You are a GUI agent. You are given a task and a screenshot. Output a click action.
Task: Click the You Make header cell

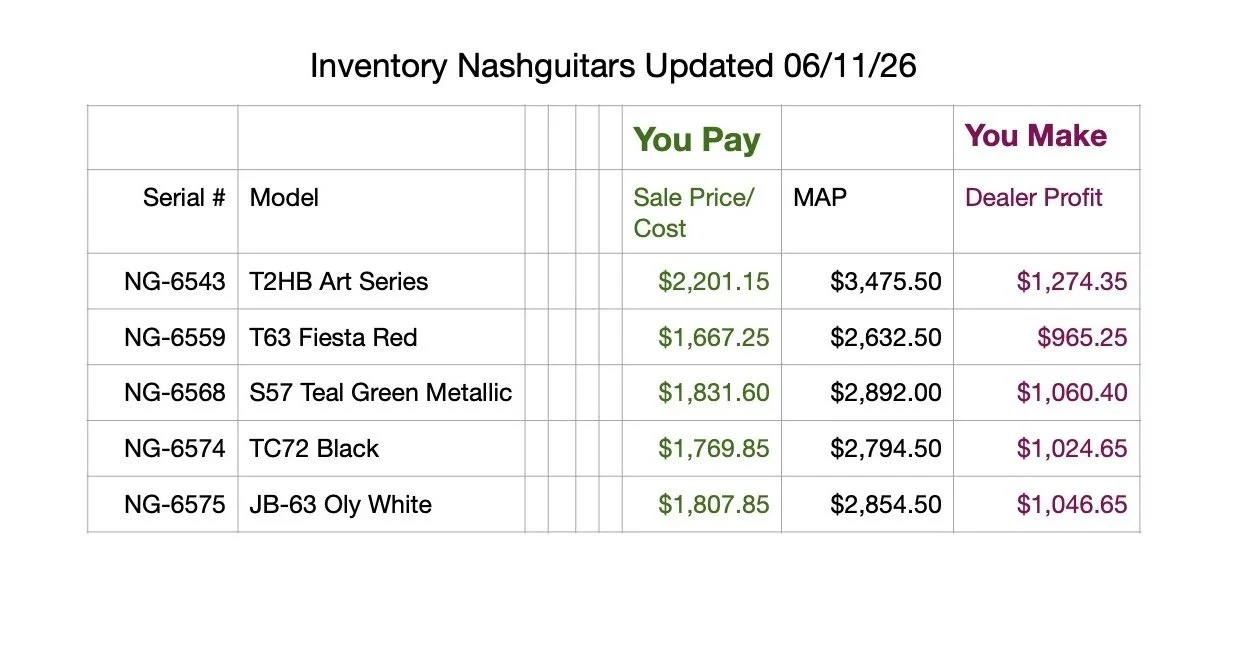(x=1046, y=137)
